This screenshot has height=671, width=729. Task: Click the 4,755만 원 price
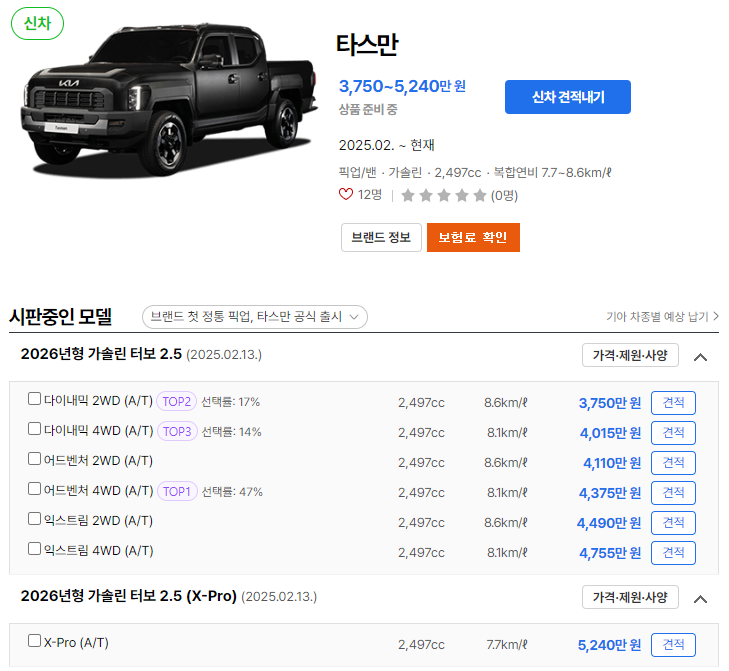pos(610,553)
